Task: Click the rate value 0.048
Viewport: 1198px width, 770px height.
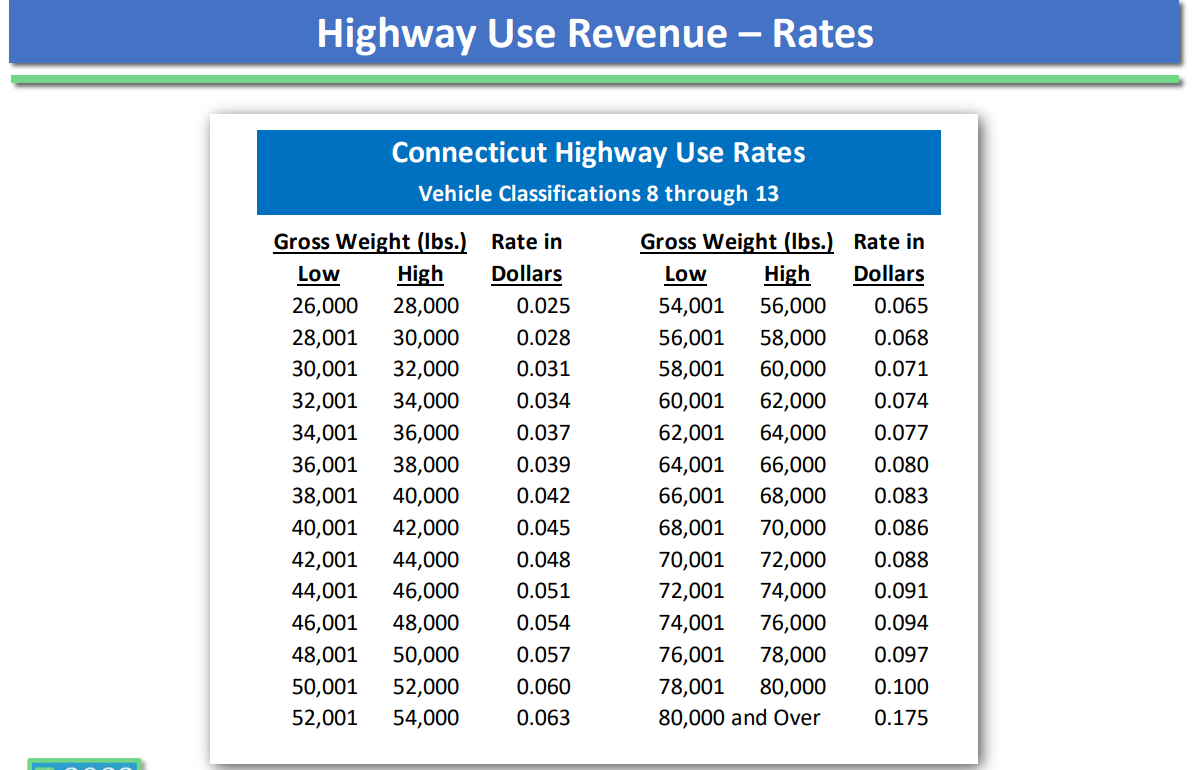Action: click(x=543, y=560)
